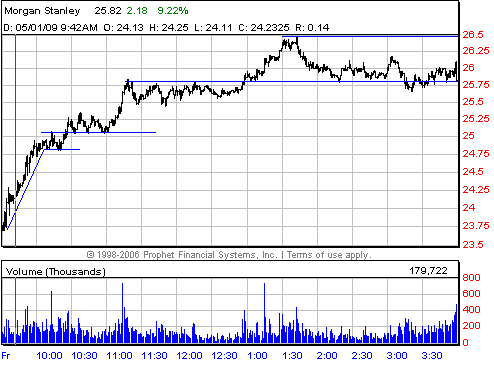Click the 11:00 time axis label
Screen dimensions: 494x373
pos(119,356)
